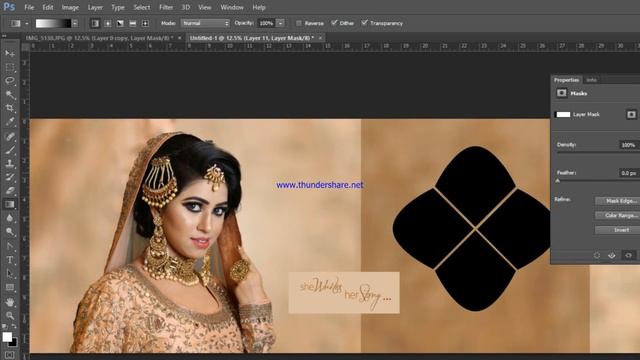Enable the Reverse checkbox
The image size is (640, 360).
(x=299, y=23)
